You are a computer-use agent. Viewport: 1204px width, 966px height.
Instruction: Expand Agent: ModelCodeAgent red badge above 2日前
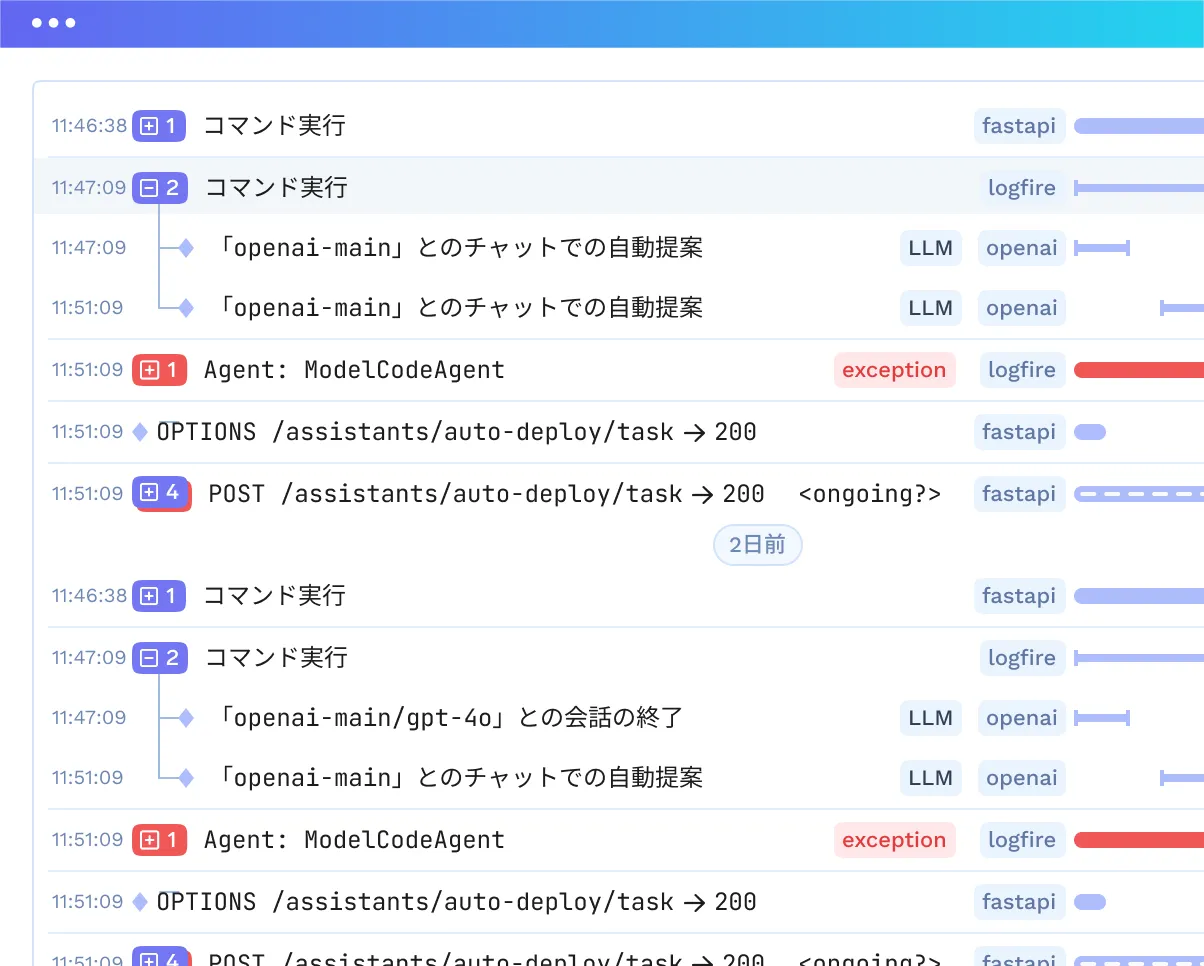click(x=160, y=370)
